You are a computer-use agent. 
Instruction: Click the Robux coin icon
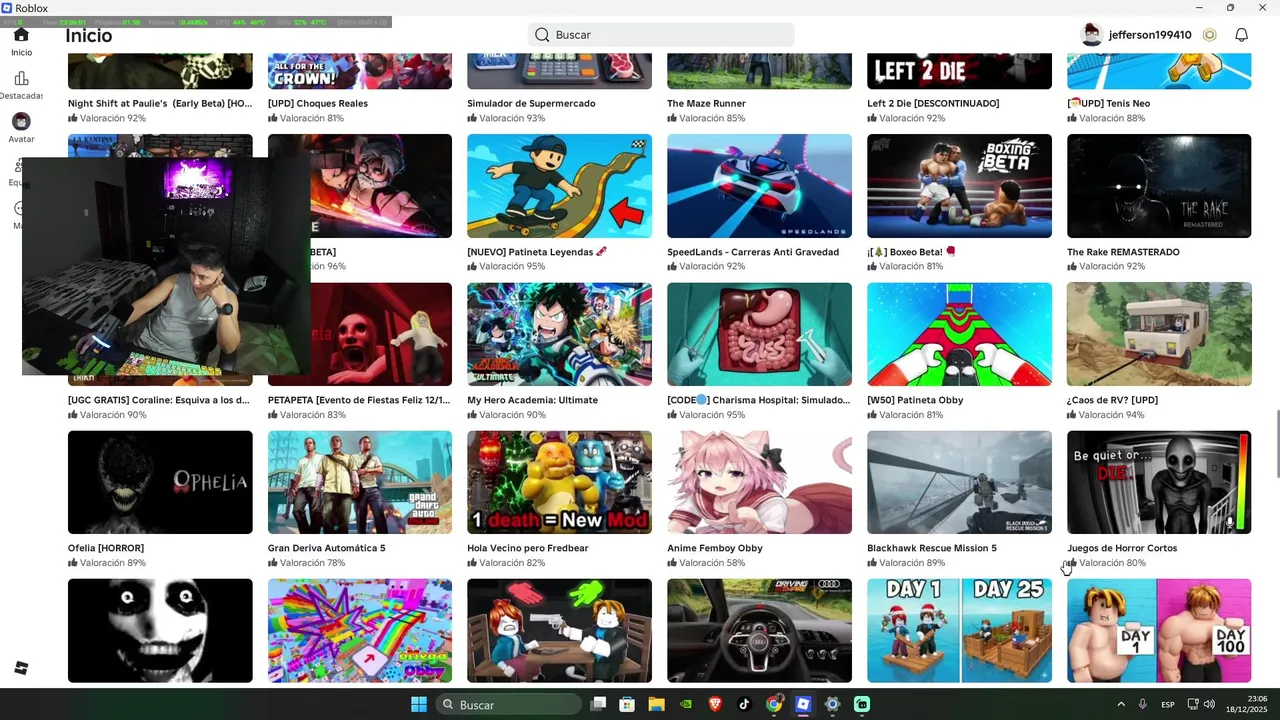[1209, 35]
